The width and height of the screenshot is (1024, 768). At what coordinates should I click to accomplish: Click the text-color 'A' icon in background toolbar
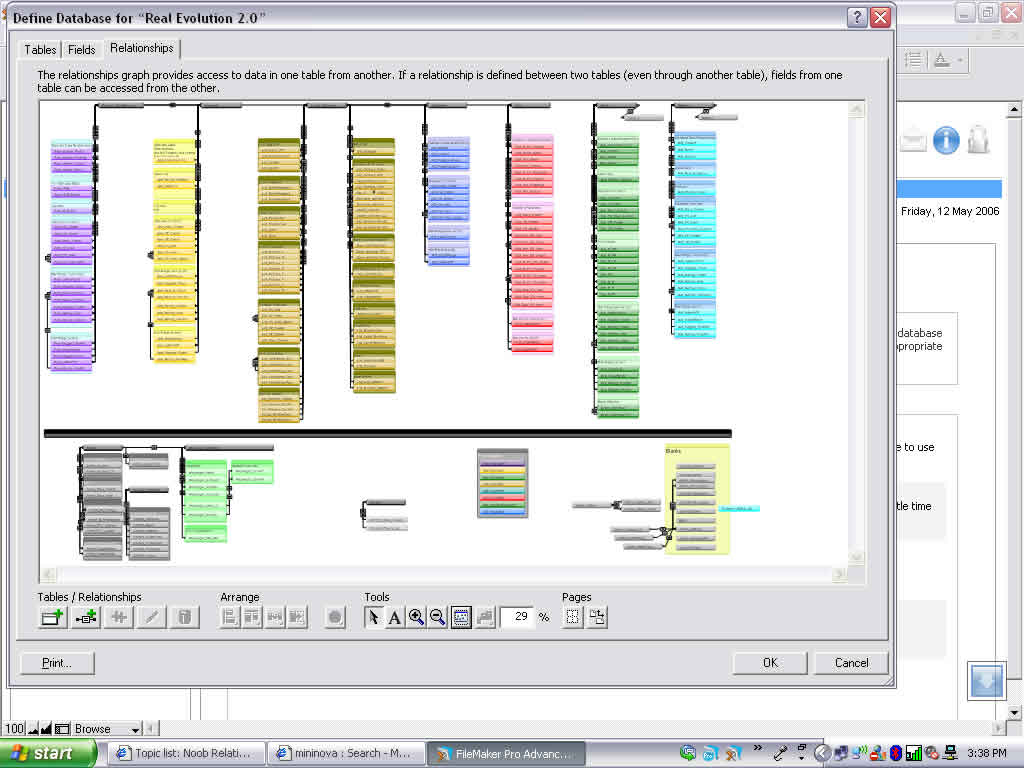tap(941, 60)
